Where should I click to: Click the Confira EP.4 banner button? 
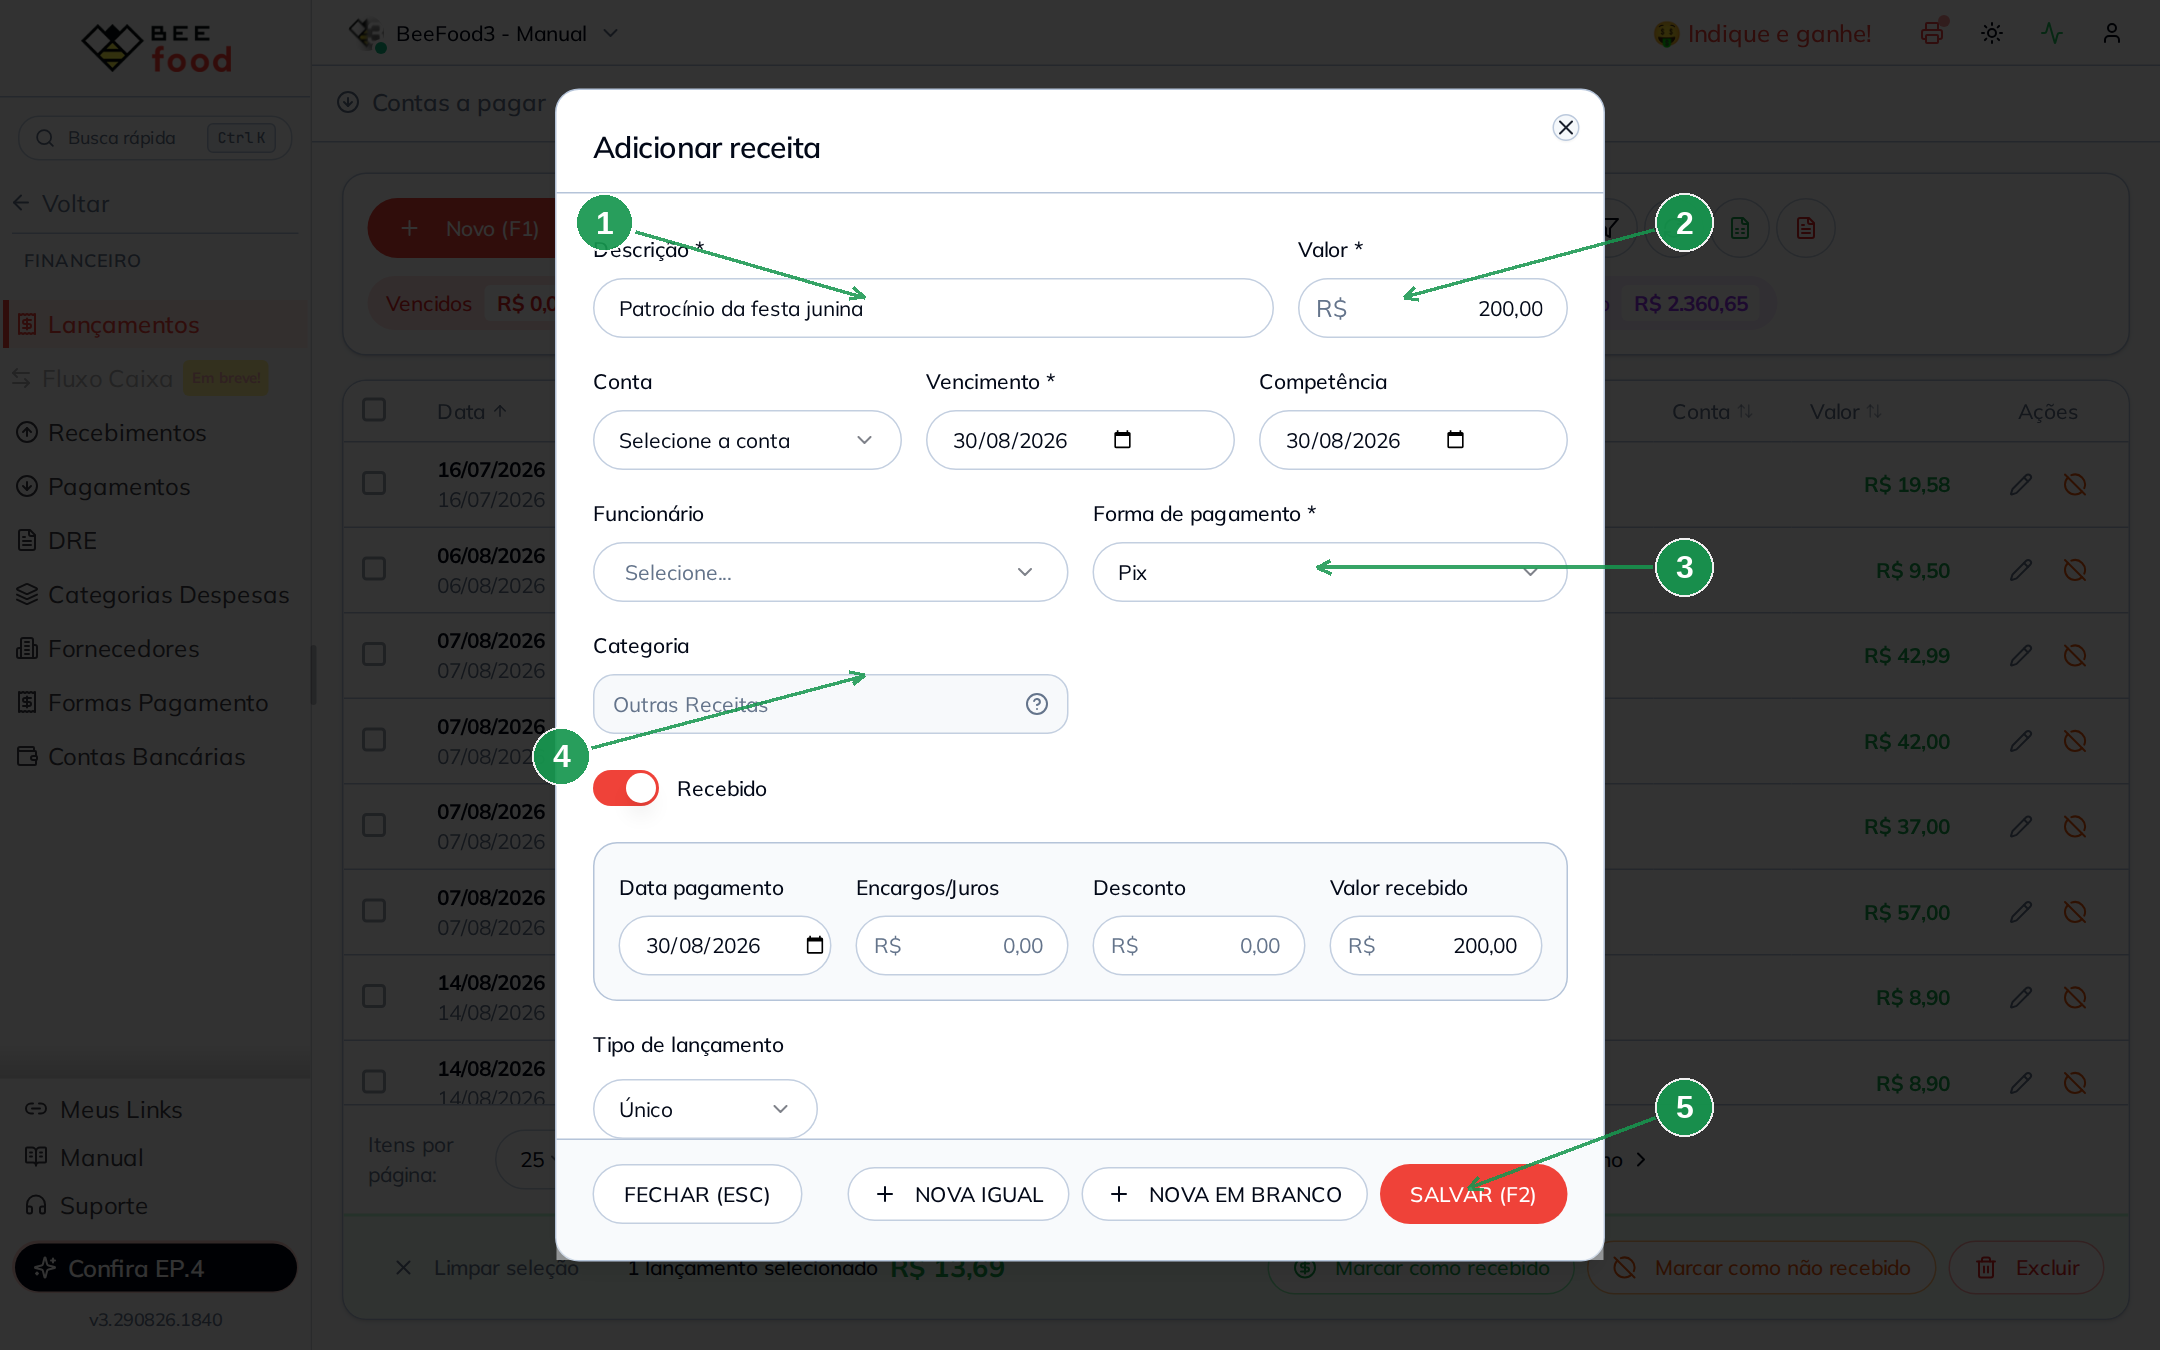[155, 1268]
